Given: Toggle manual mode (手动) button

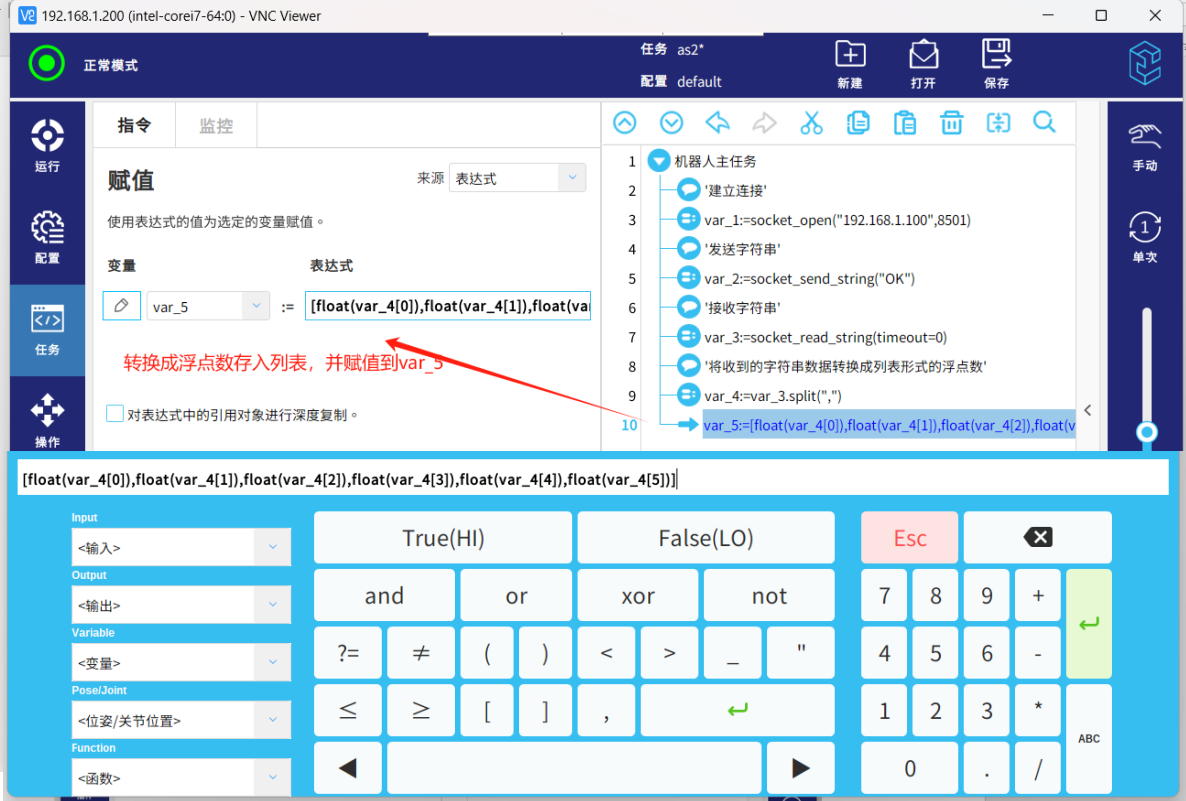Looking at the screenshot, I should 1145,147.
